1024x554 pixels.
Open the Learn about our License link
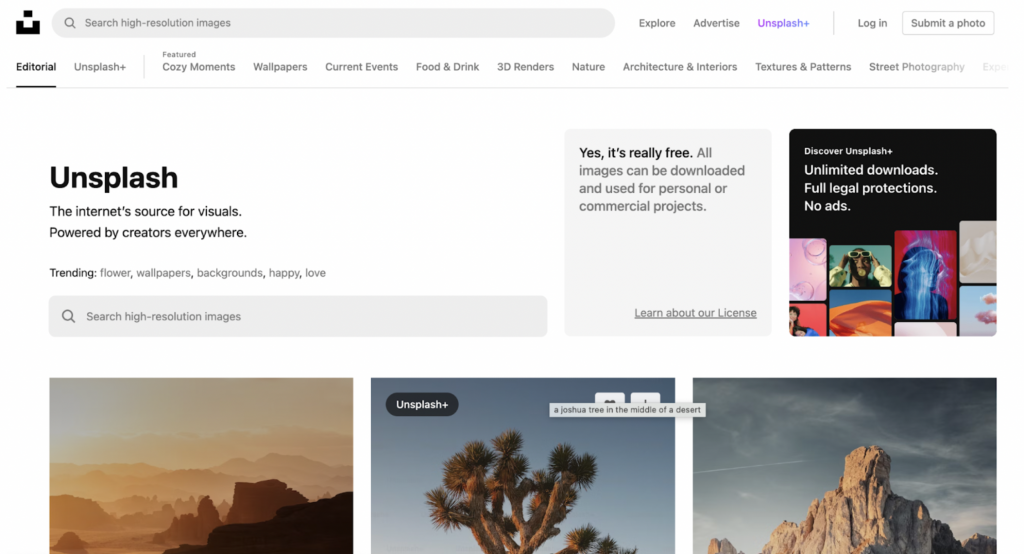pyautogui.click(x=695, y=313)
